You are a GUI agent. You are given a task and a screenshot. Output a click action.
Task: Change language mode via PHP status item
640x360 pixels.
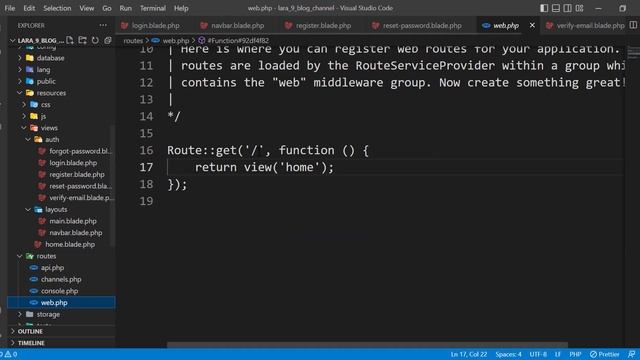click(x=575, y=354)
